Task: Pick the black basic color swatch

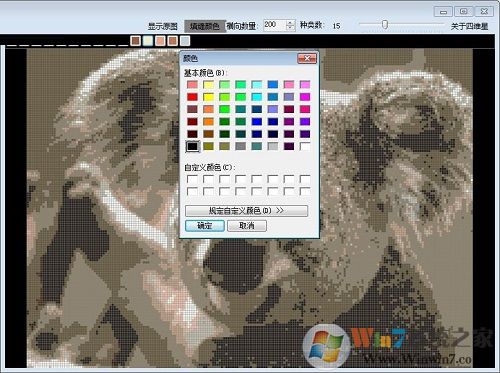Action: coord(192,146)
